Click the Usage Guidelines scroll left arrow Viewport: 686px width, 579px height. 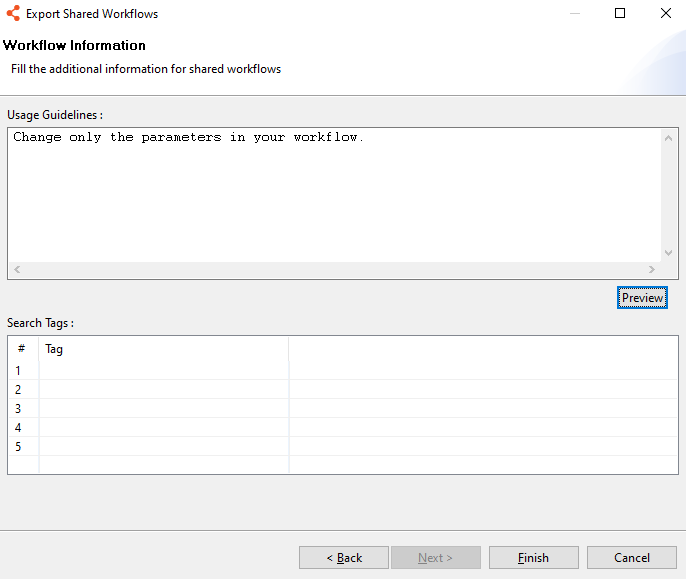pyautogui.click(x=17, y=270)
